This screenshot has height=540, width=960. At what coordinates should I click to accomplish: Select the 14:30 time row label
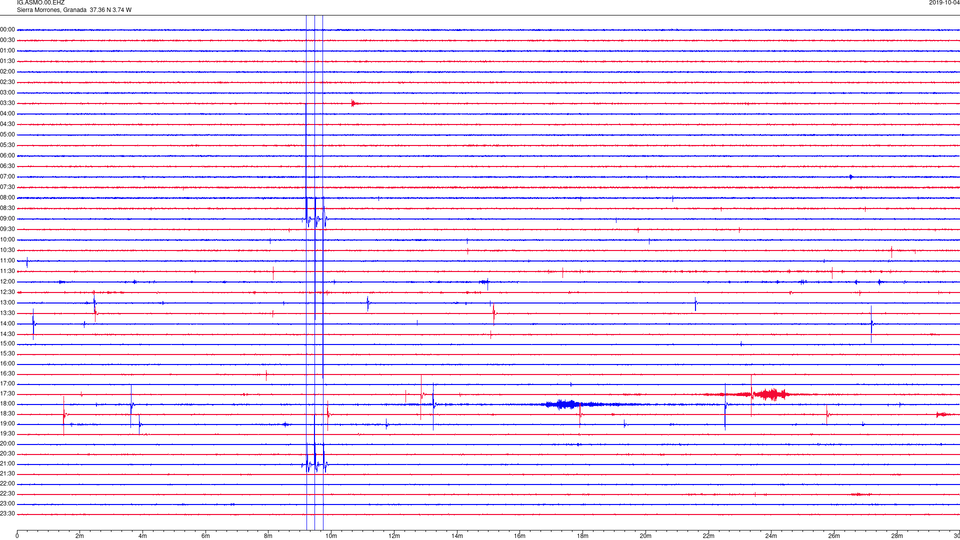point(7,334)
